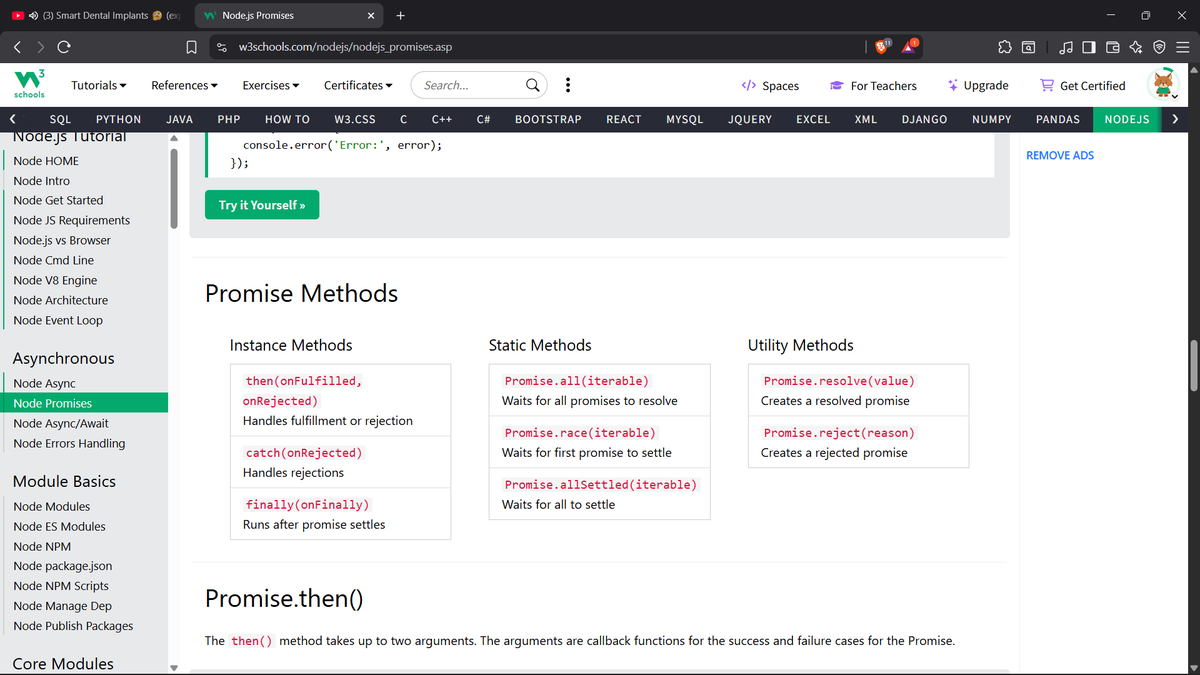Select NODEJS in the language bar
This screenshot has width=1200, height=675.
click(x=1126, y=119)
